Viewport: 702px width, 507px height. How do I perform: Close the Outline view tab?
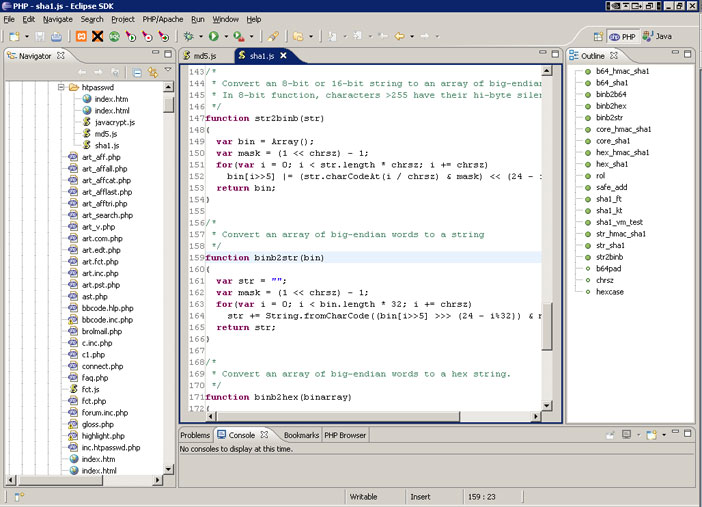pyautogui.click(x=614, y=56)
